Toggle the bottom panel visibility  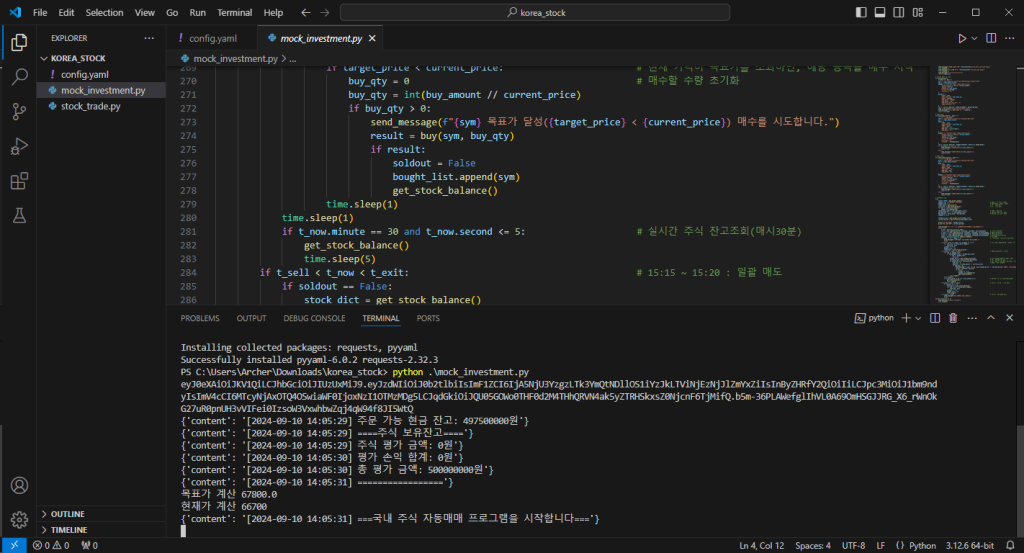pos(880,12)
